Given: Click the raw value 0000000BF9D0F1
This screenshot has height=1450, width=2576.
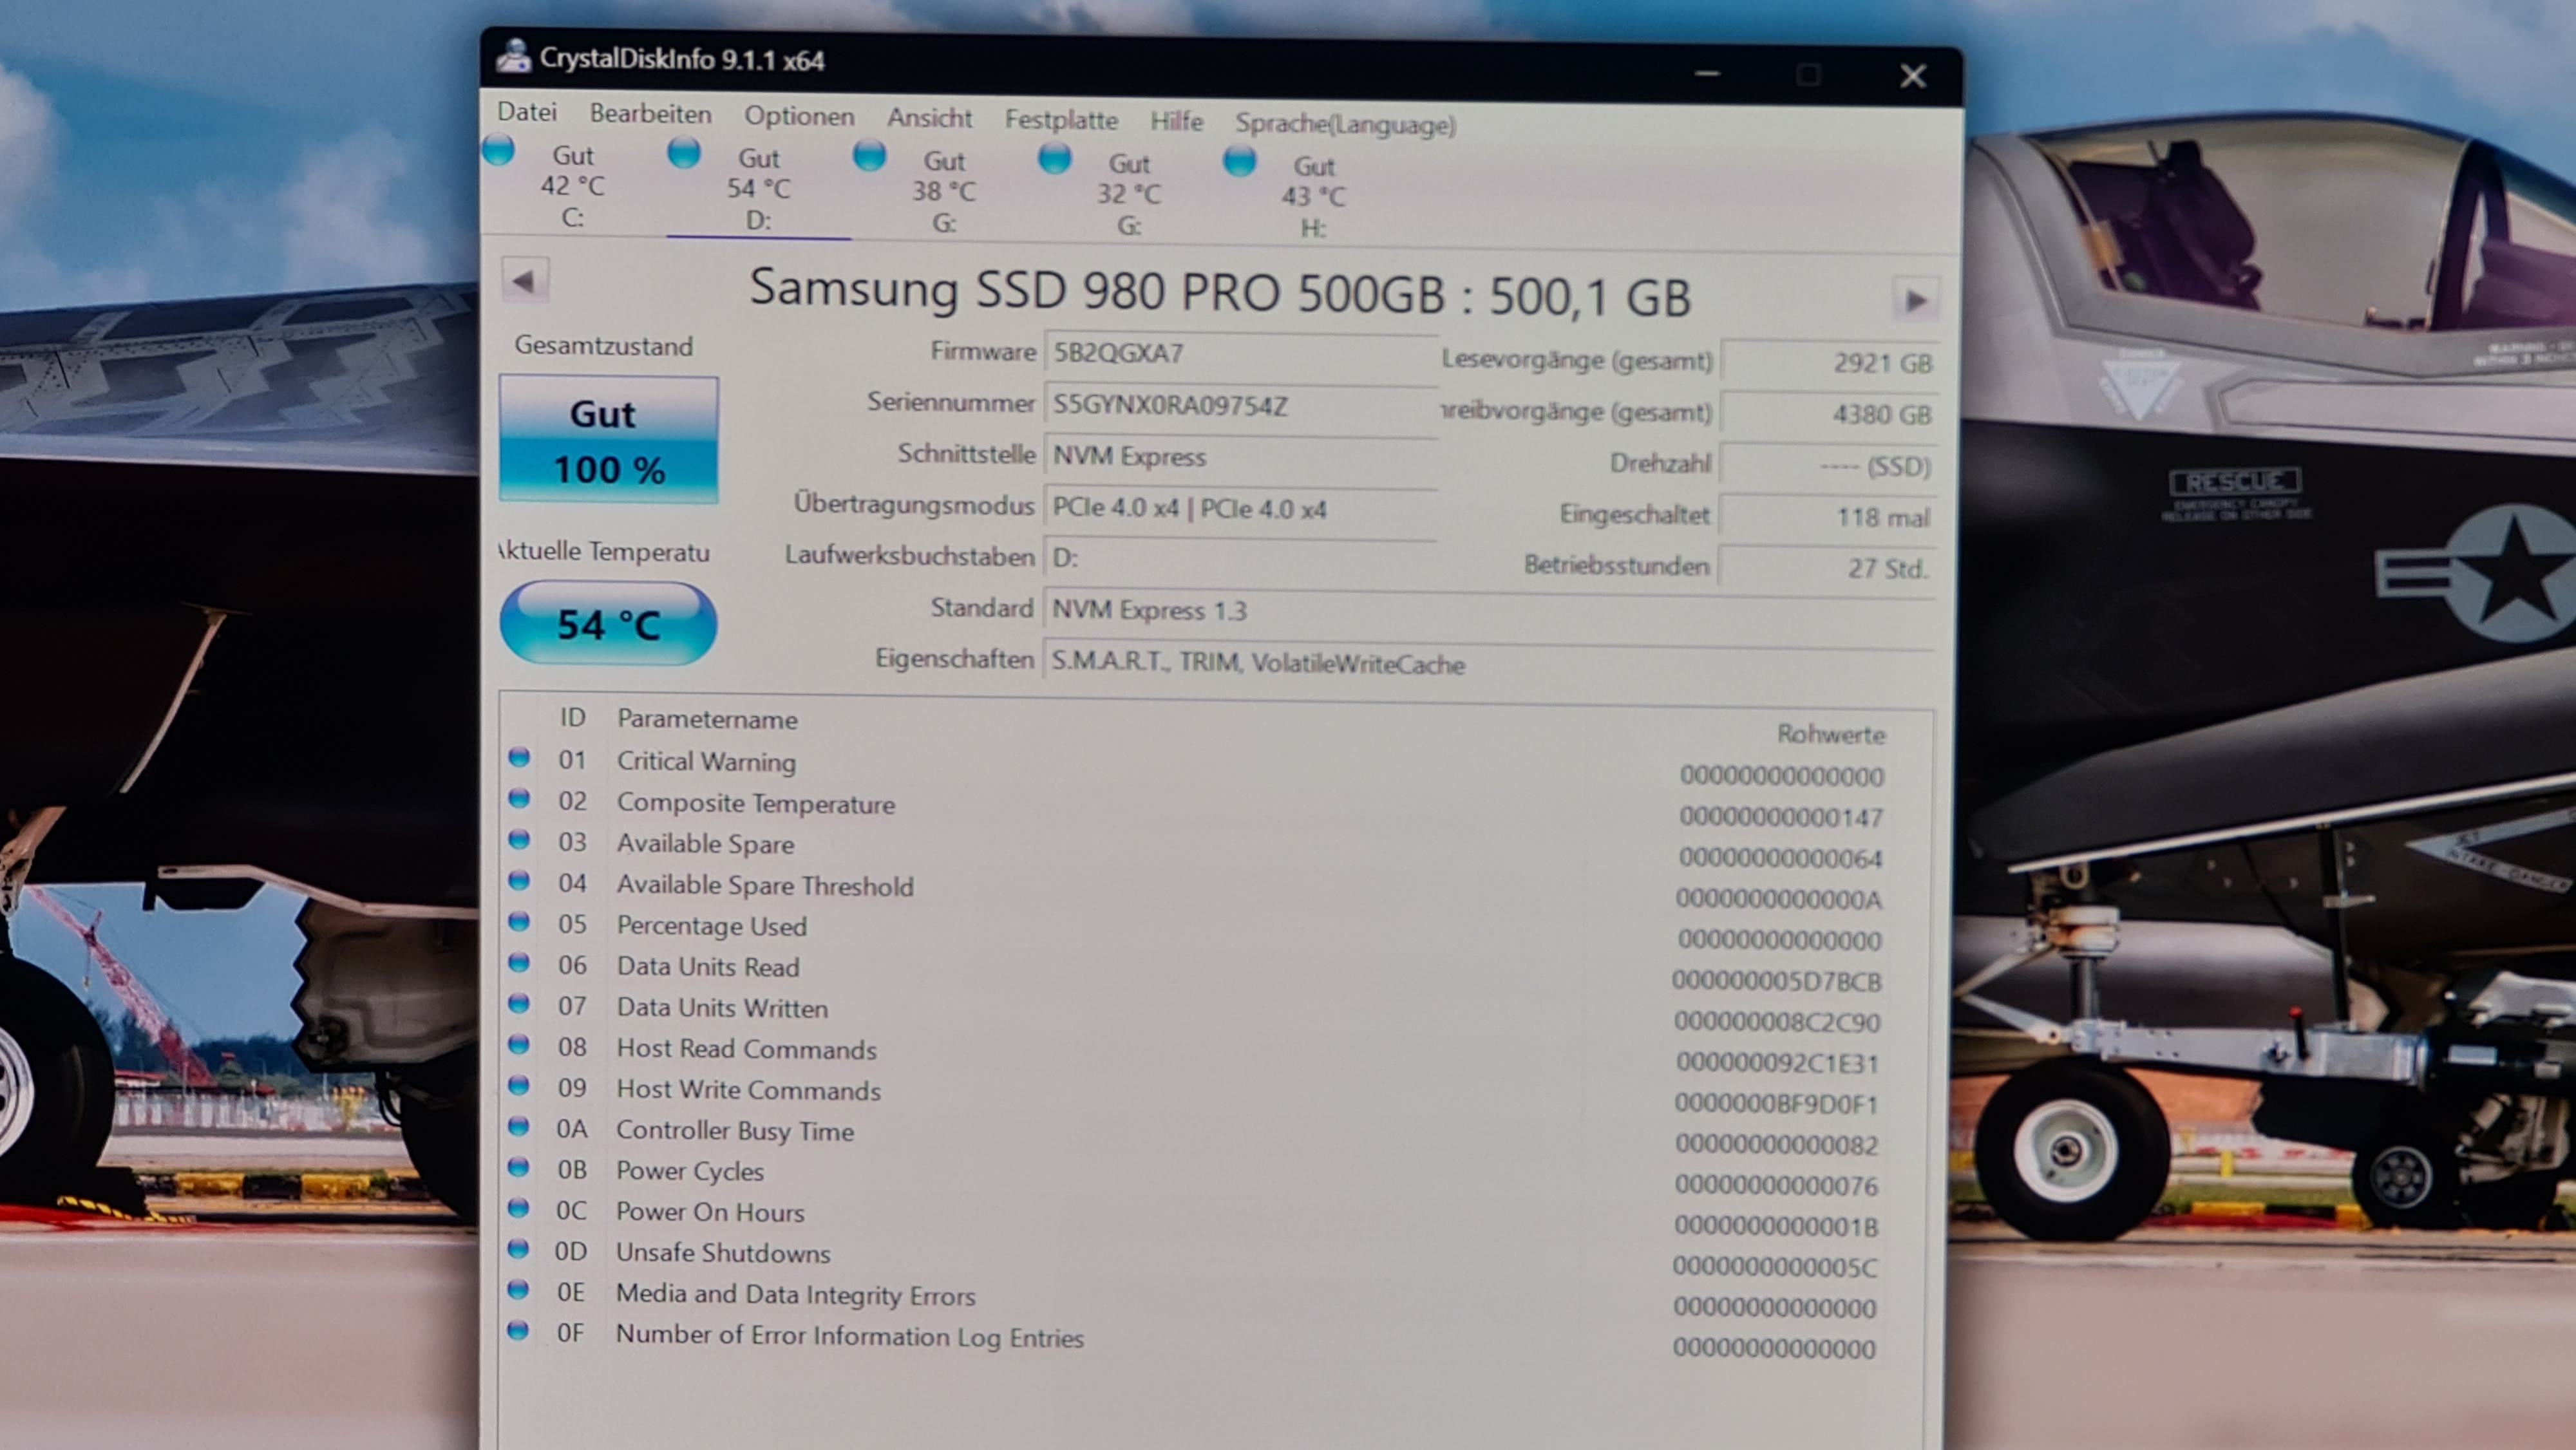Looking at the screenshot, I should (1776, 1104).
